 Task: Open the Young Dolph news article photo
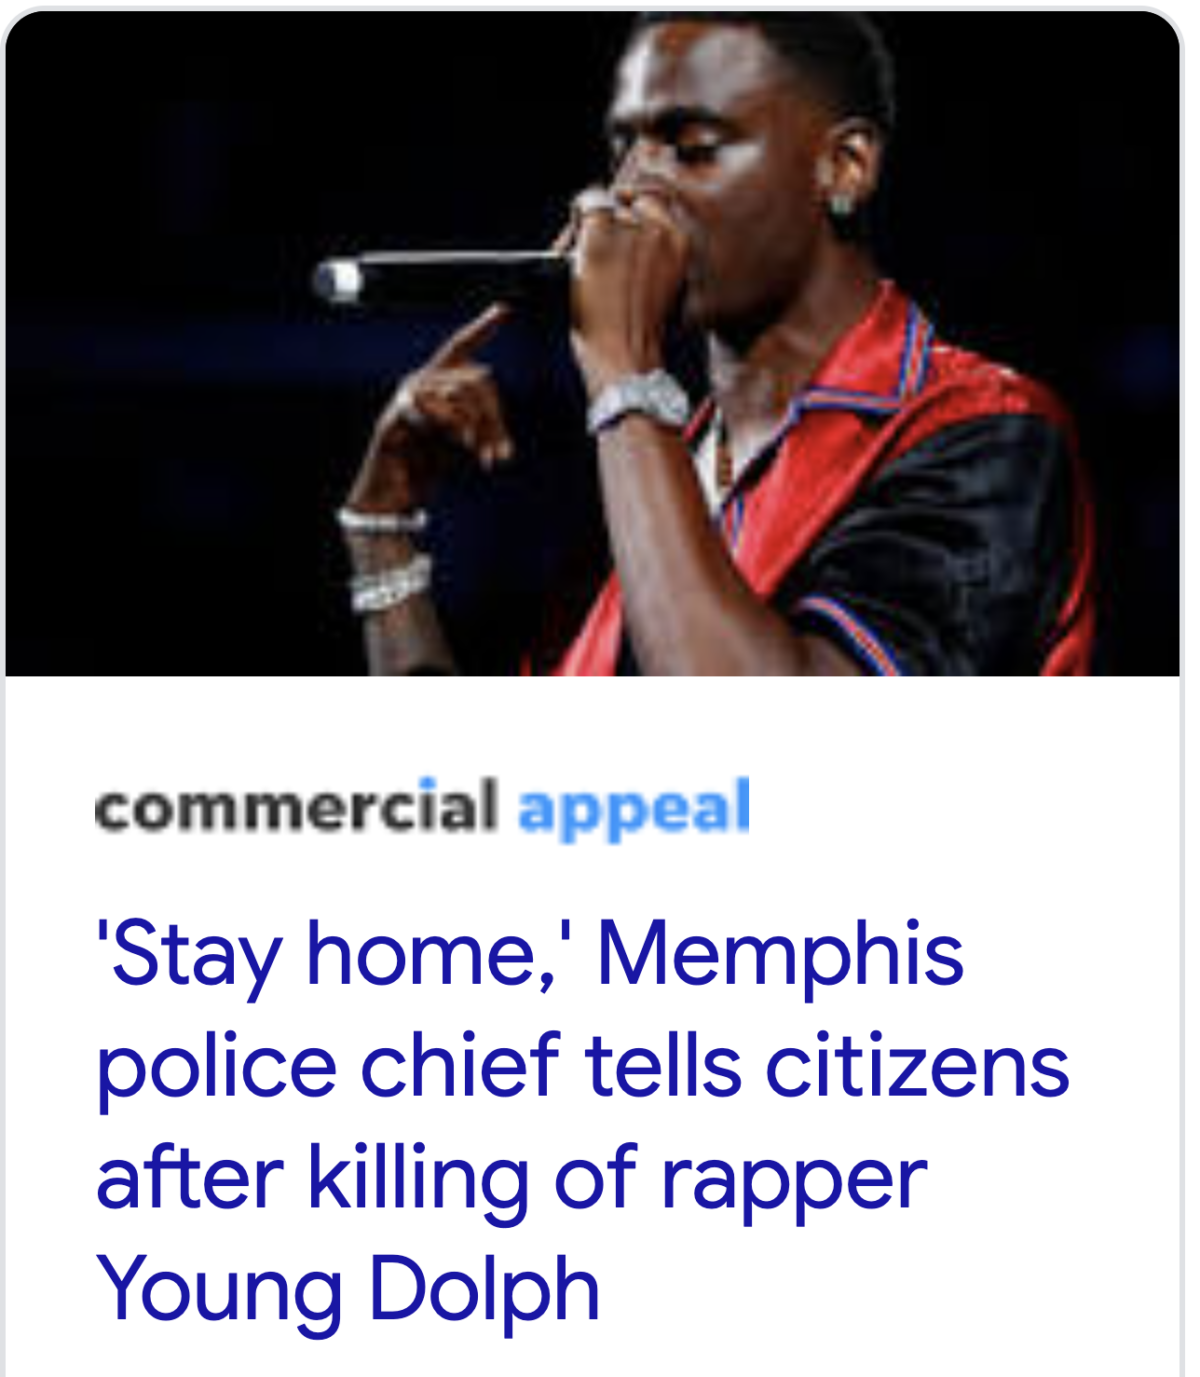[x=592, y=343]
